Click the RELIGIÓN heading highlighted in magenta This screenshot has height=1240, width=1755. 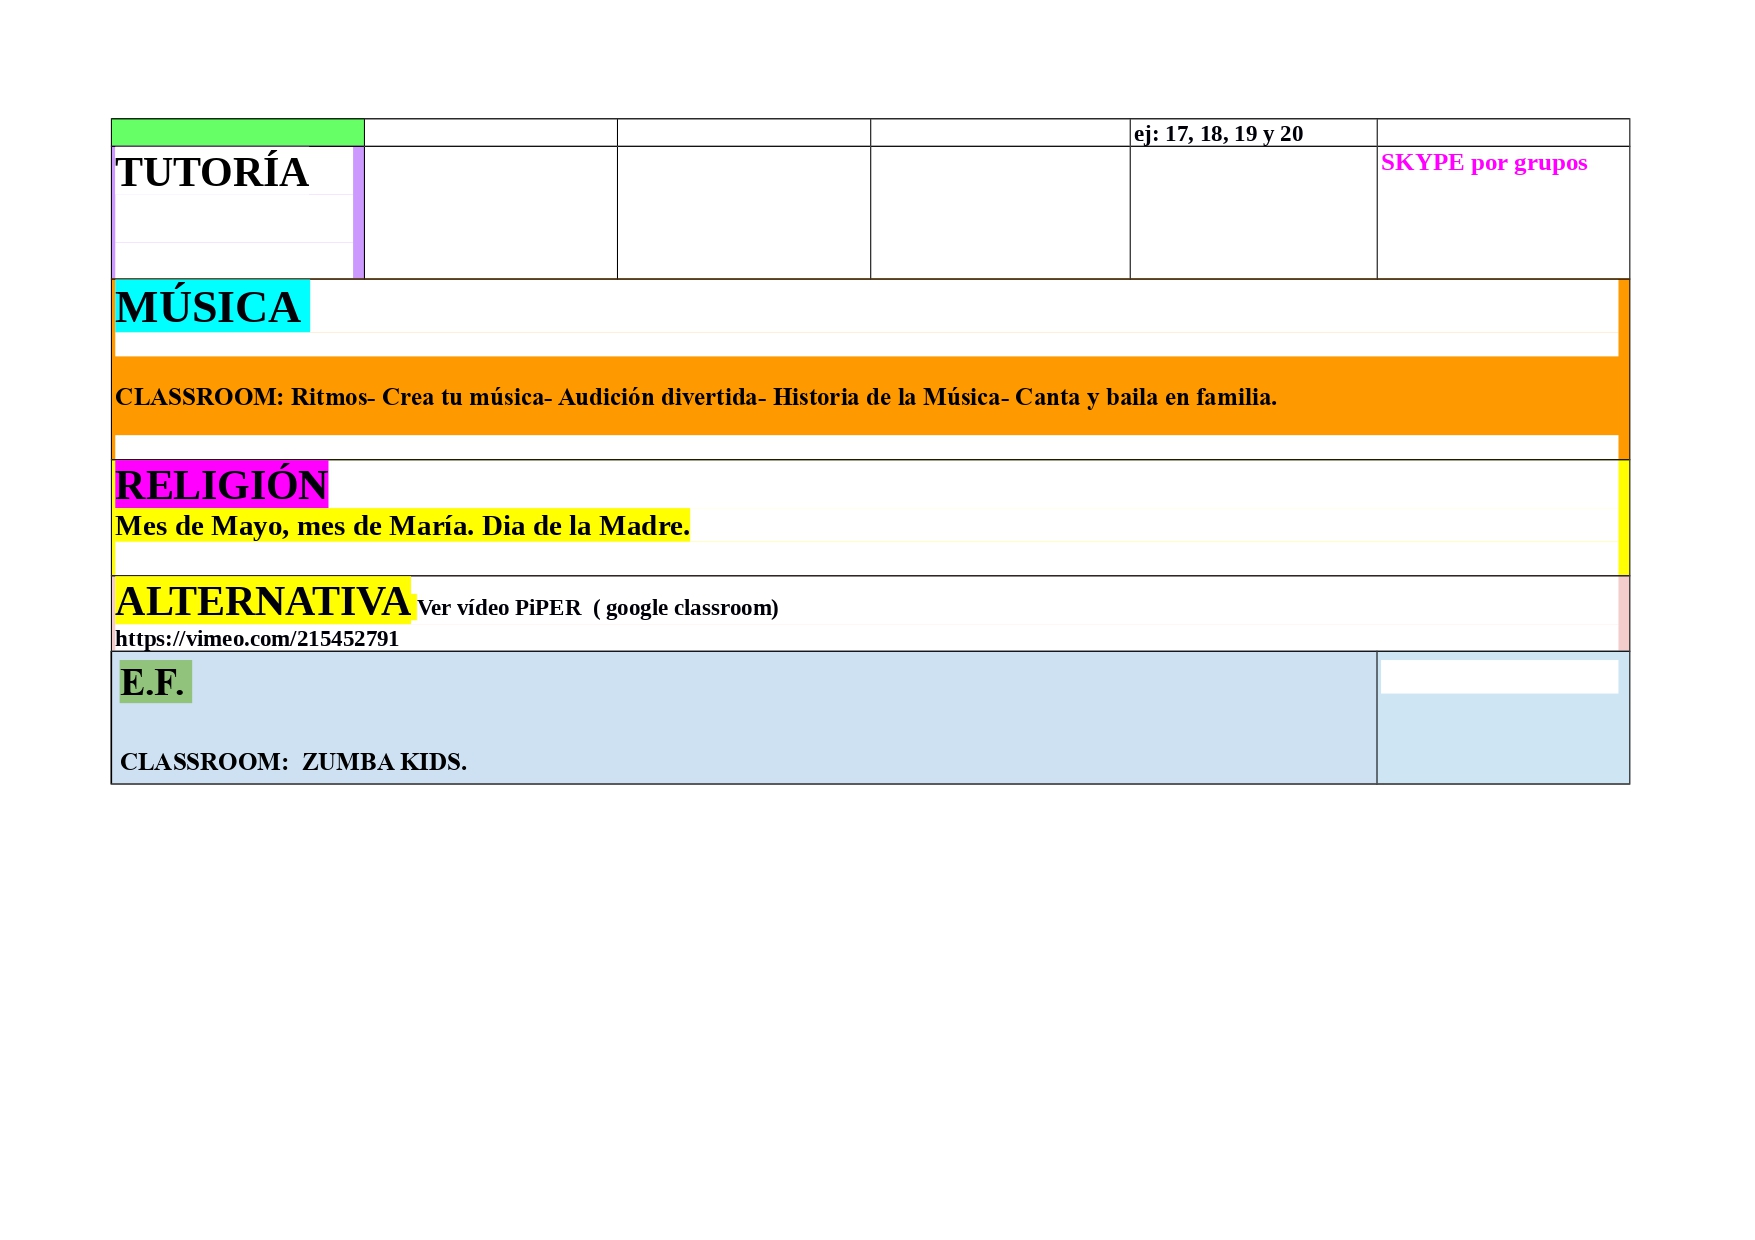tap(221, 485)
